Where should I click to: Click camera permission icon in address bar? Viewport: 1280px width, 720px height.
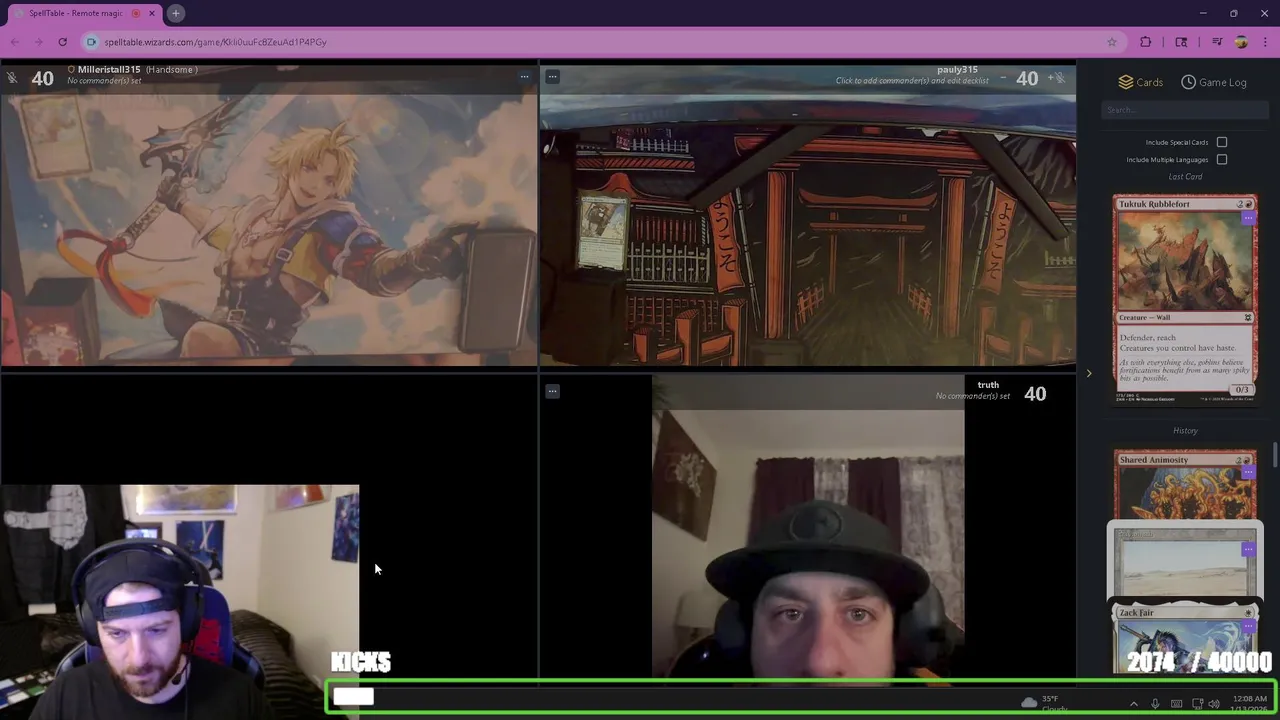92,42
